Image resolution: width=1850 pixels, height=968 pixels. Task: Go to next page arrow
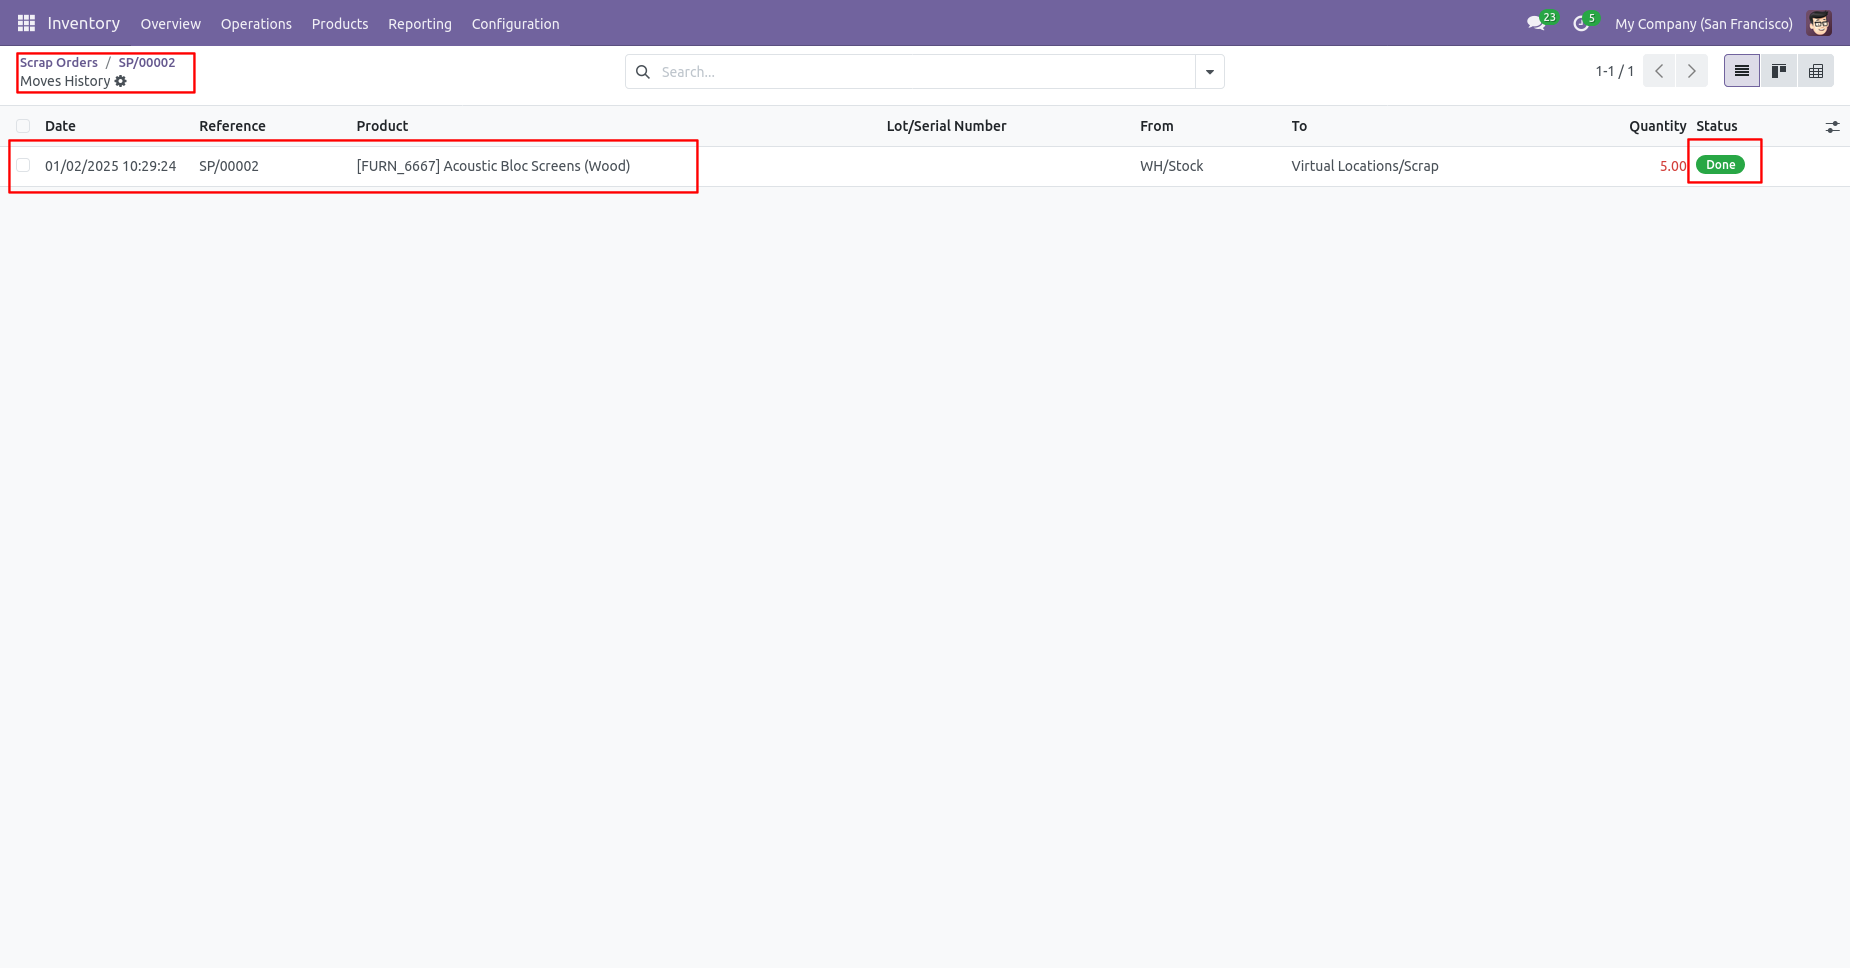point(1692,71)
